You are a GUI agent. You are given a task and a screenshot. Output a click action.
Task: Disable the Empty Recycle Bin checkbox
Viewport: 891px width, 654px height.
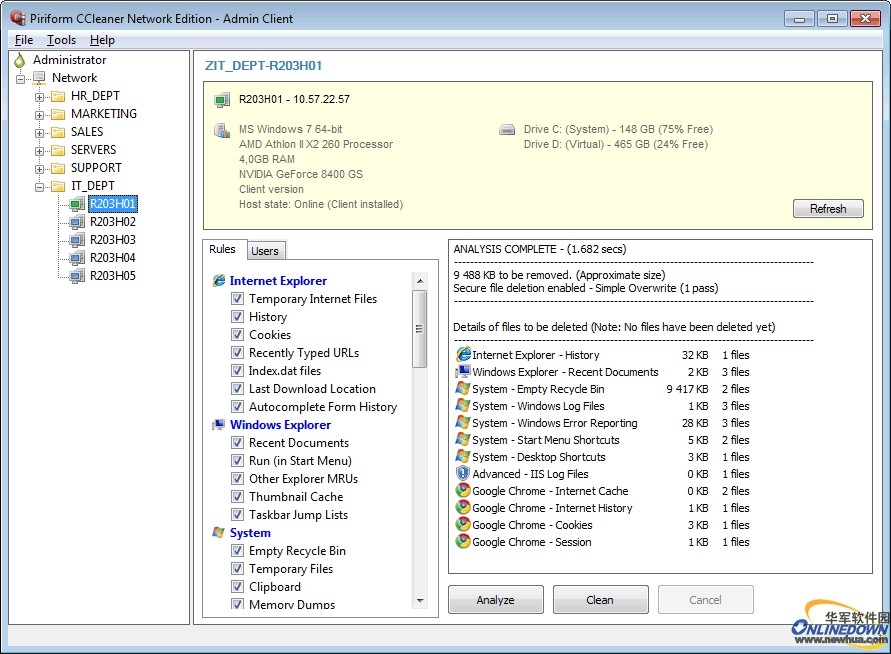(237, 551)
